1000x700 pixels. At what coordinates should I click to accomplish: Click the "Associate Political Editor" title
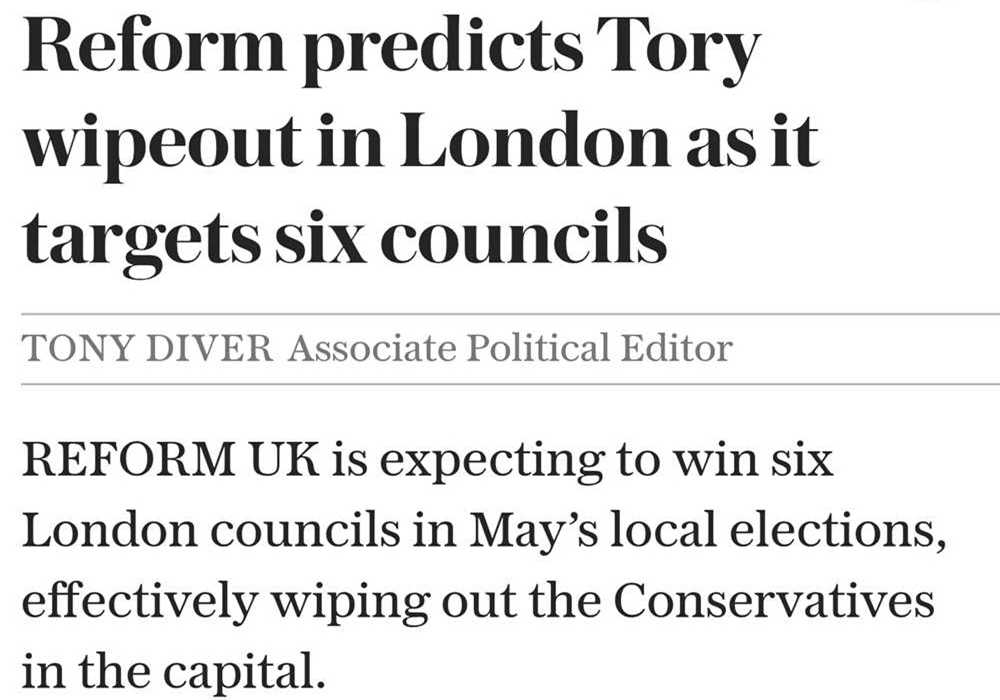click(x=510, y=349)
